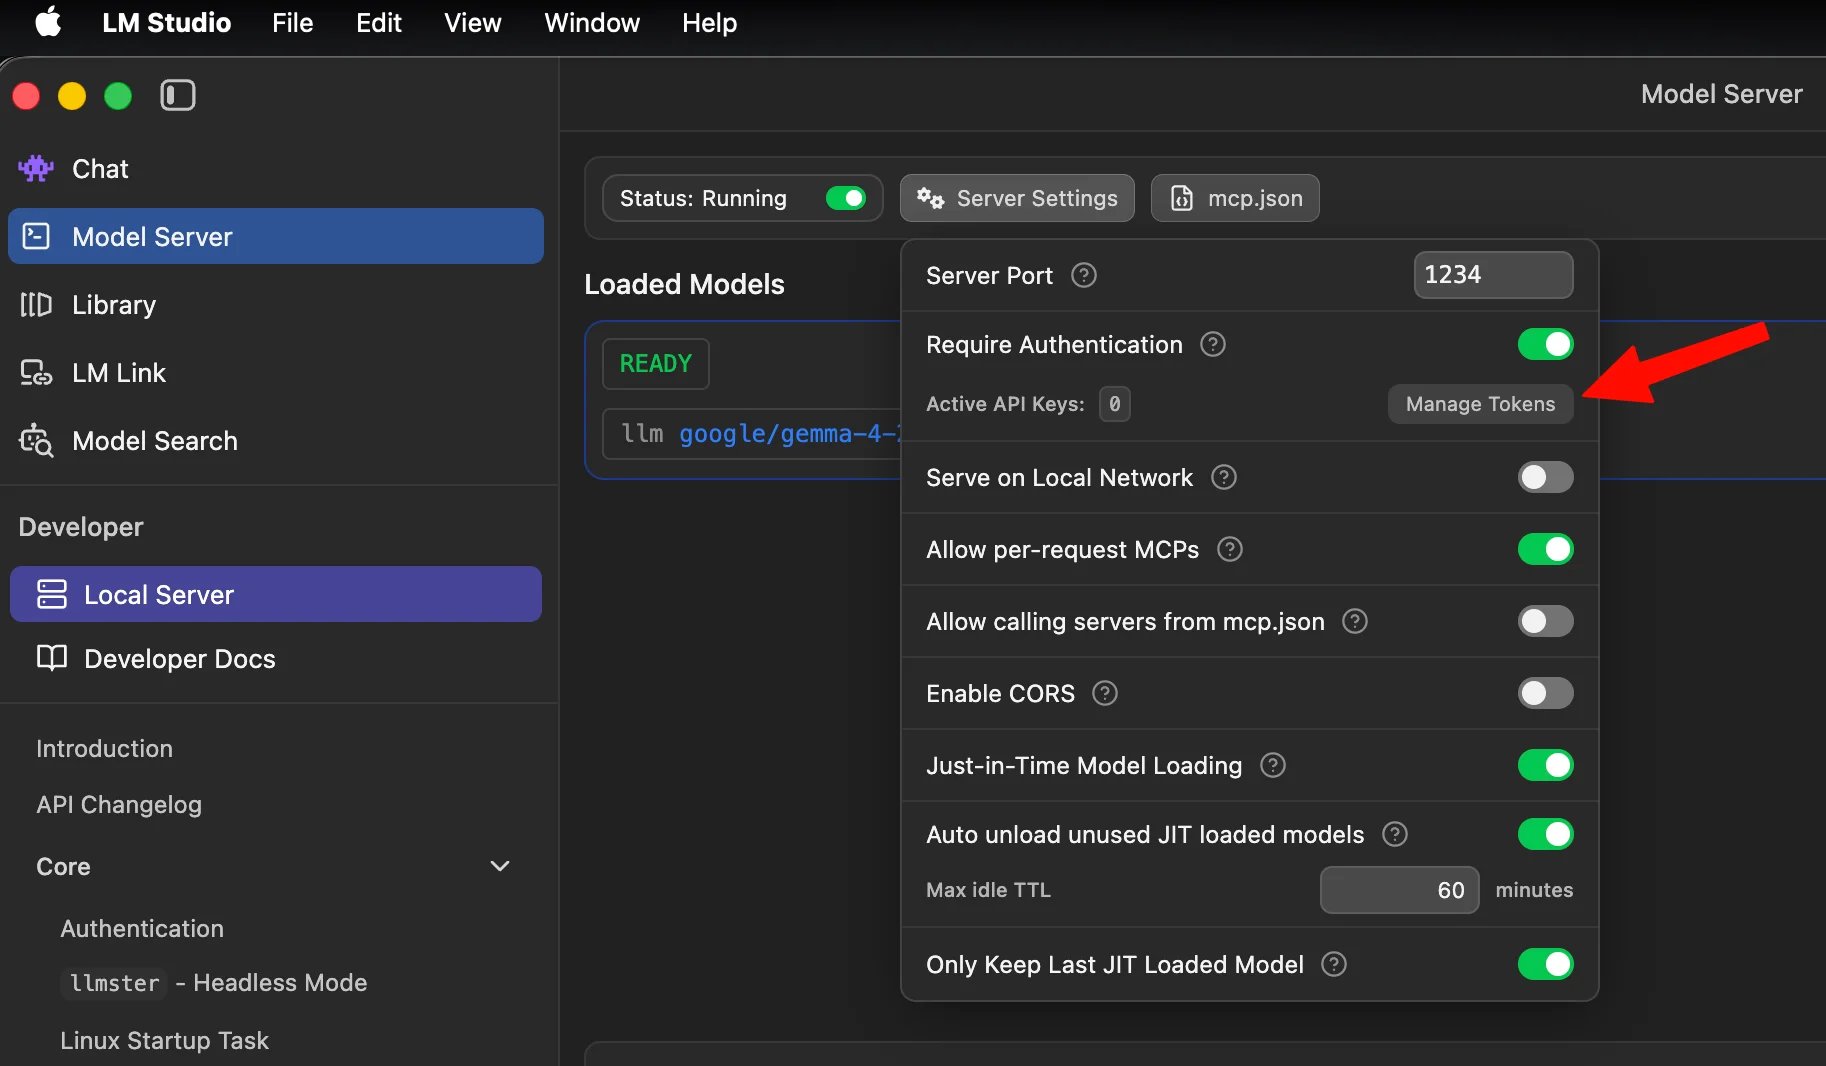Screen dimensions: 1826x1066
Task: Turn off Allow per-request MCPs
Action: tap(1545, 549)
